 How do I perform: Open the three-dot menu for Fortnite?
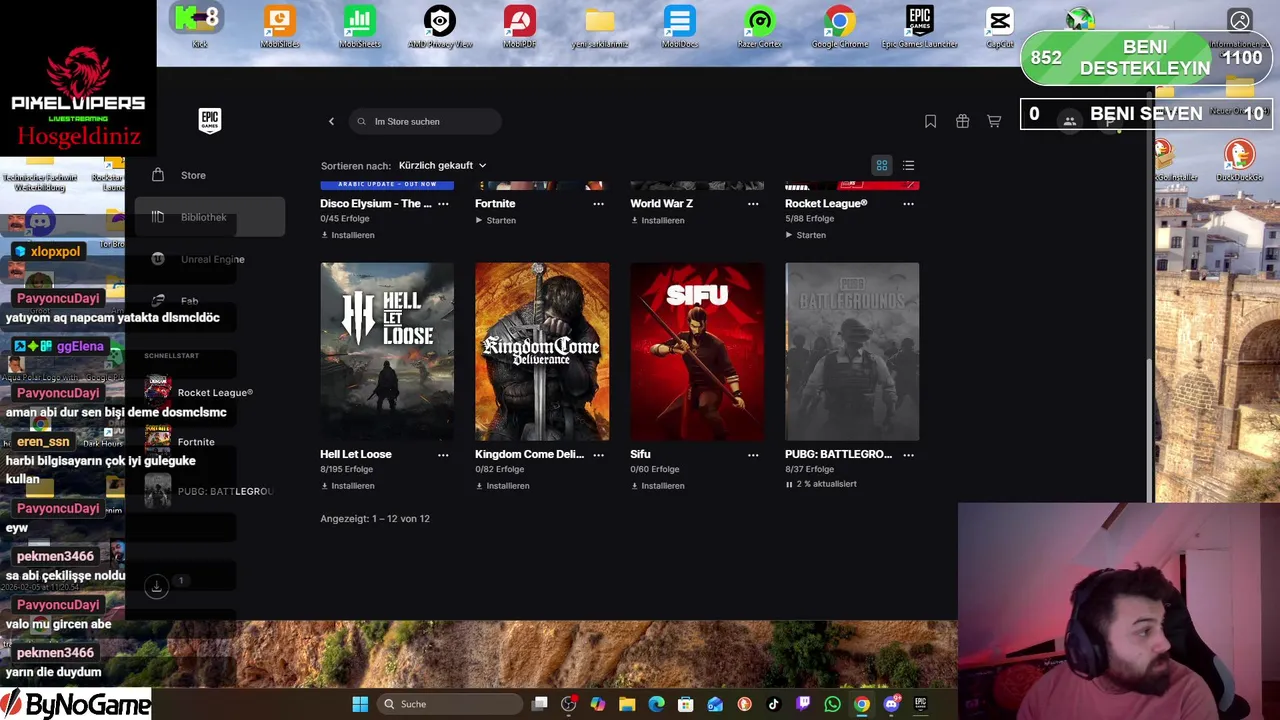598,203
